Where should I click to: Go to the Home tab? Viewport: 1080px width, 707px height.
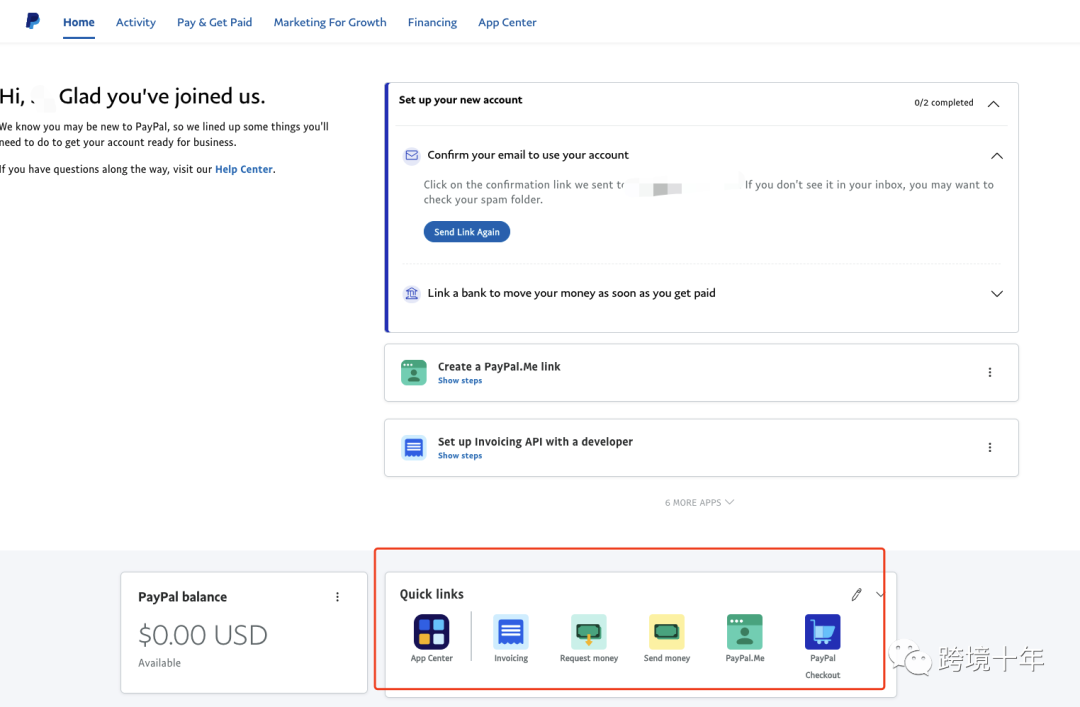(79, 22)
